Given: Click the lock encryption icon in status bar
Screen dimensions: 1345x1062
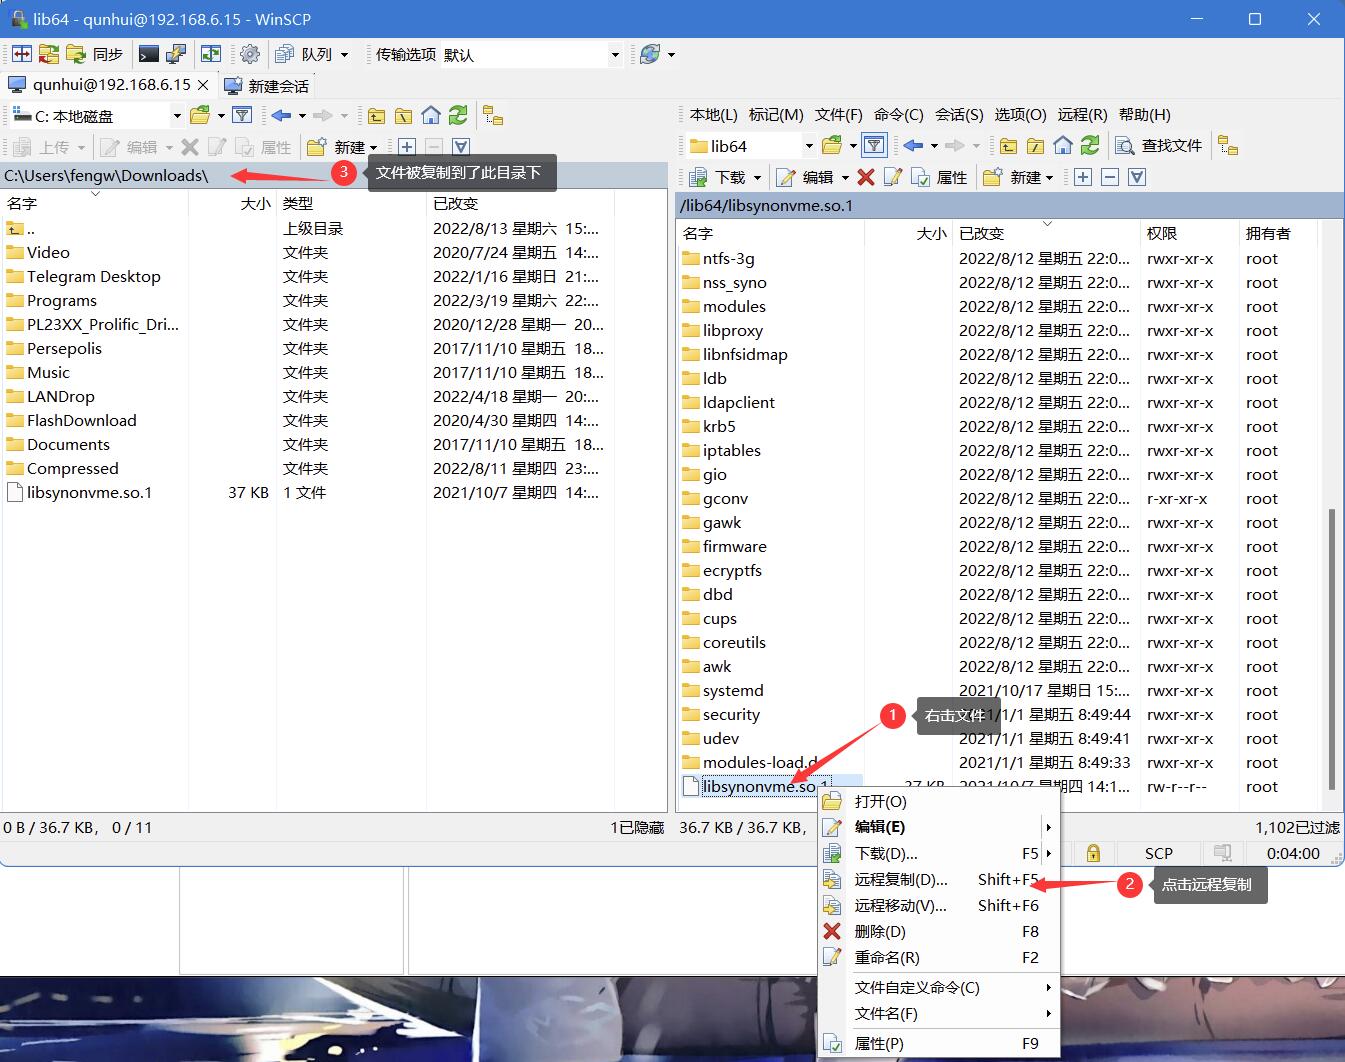Looking at the screenshot, I should [1093, 853].
